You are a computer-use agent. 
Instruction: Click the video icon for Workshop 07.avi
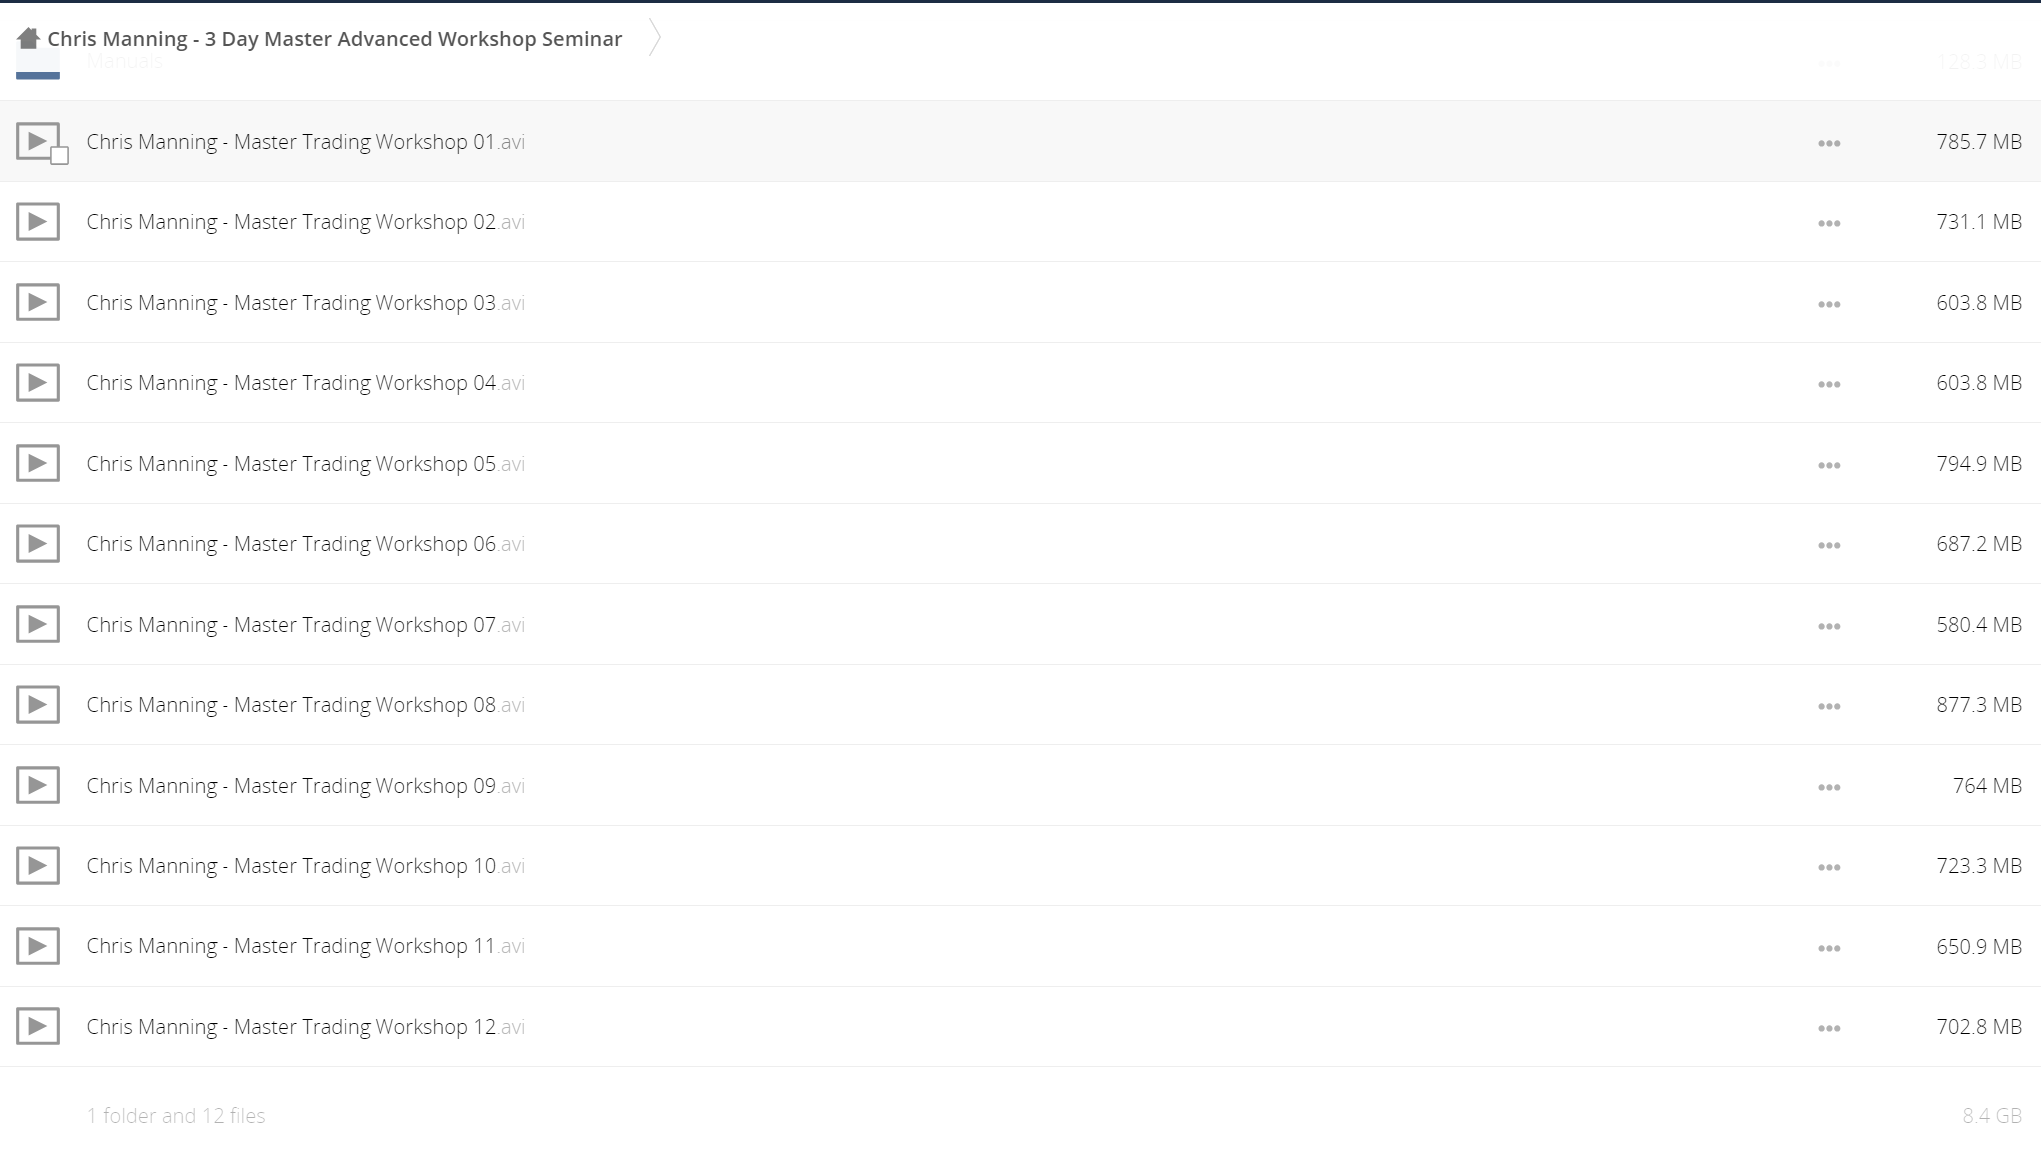[x=38, y=624]
